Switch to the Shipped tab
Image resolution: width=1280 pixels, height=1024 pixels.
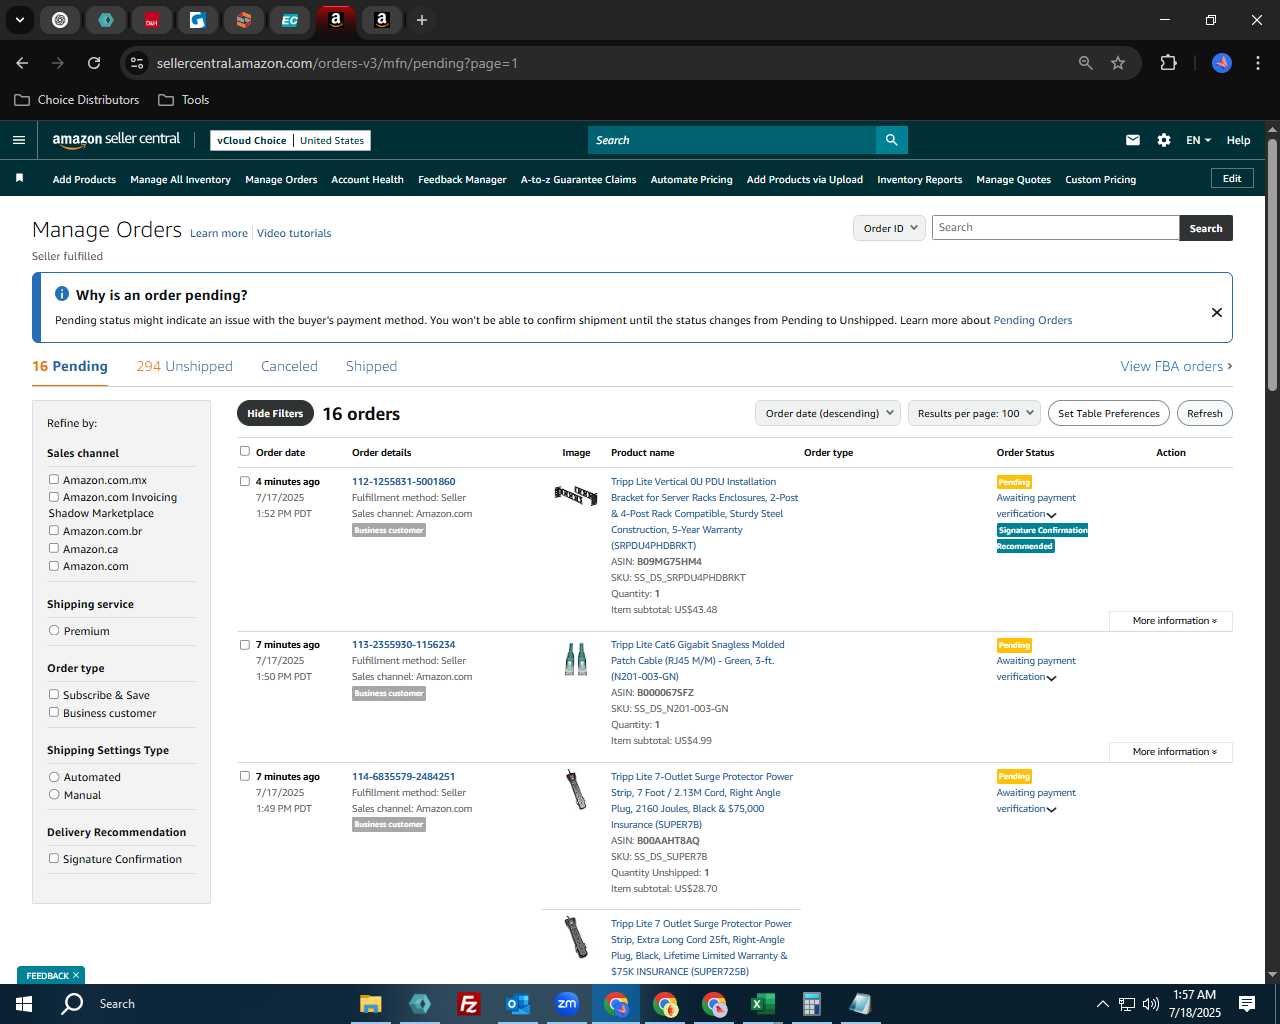point(371,366)
